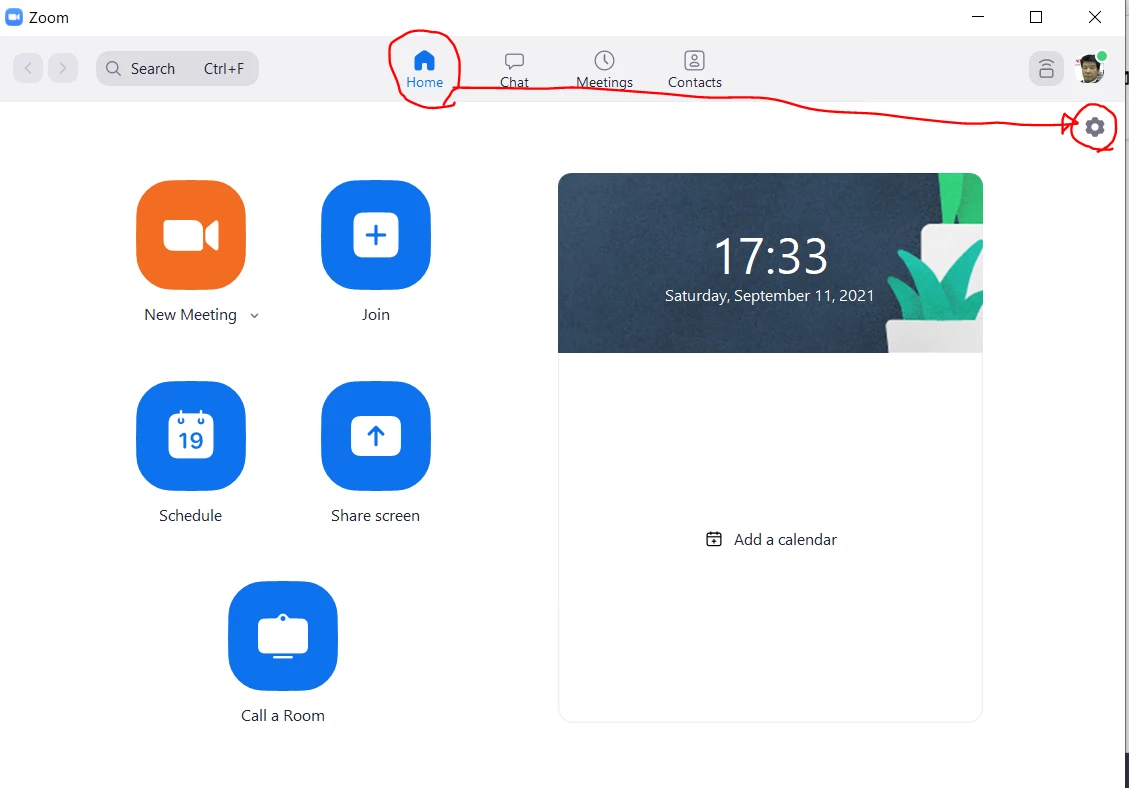Open the Contacts tab
1129x788 pixels.
pyautogui.click(x=695, y=69)
